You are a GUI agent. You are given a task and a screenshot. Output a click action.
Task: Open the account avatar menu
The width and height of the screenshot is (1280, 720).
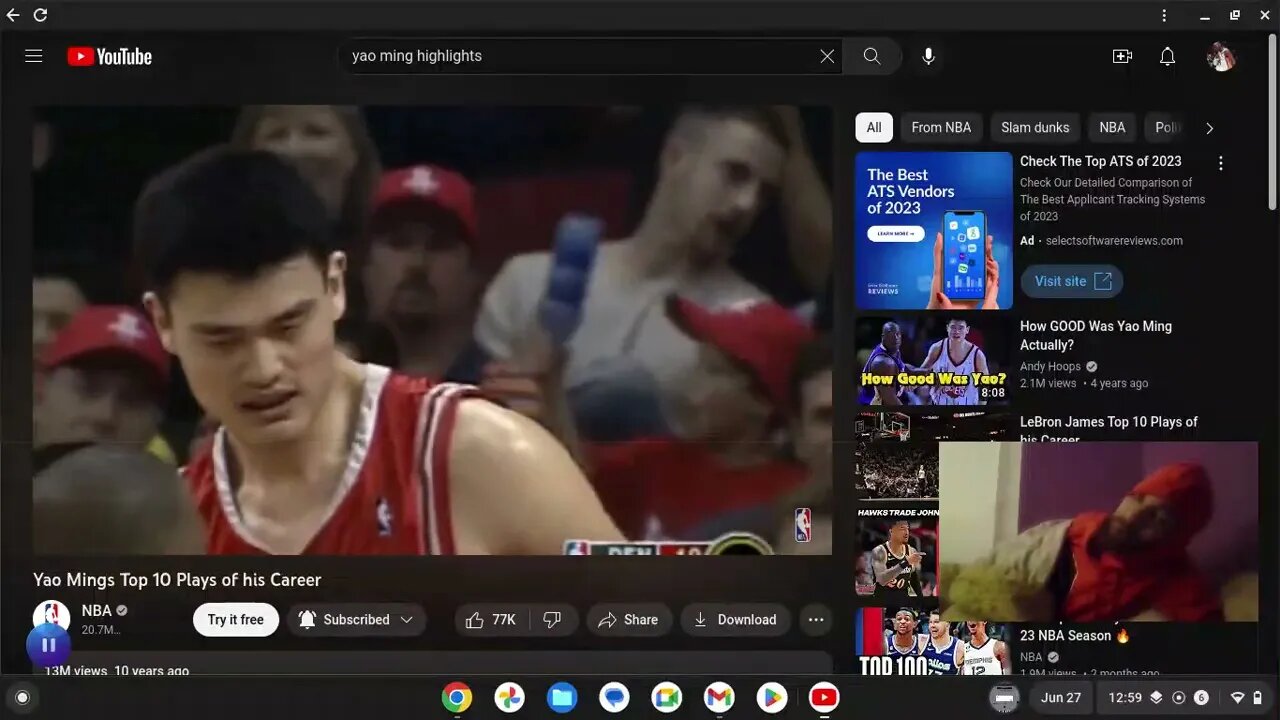click(x=1221, y=57)
